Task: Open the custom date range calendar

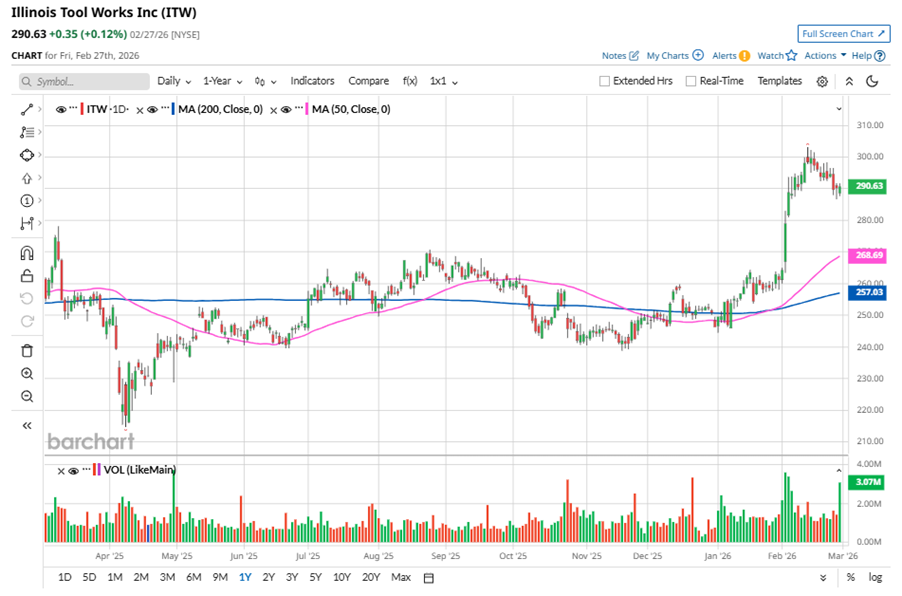Action: coord(429,577)
